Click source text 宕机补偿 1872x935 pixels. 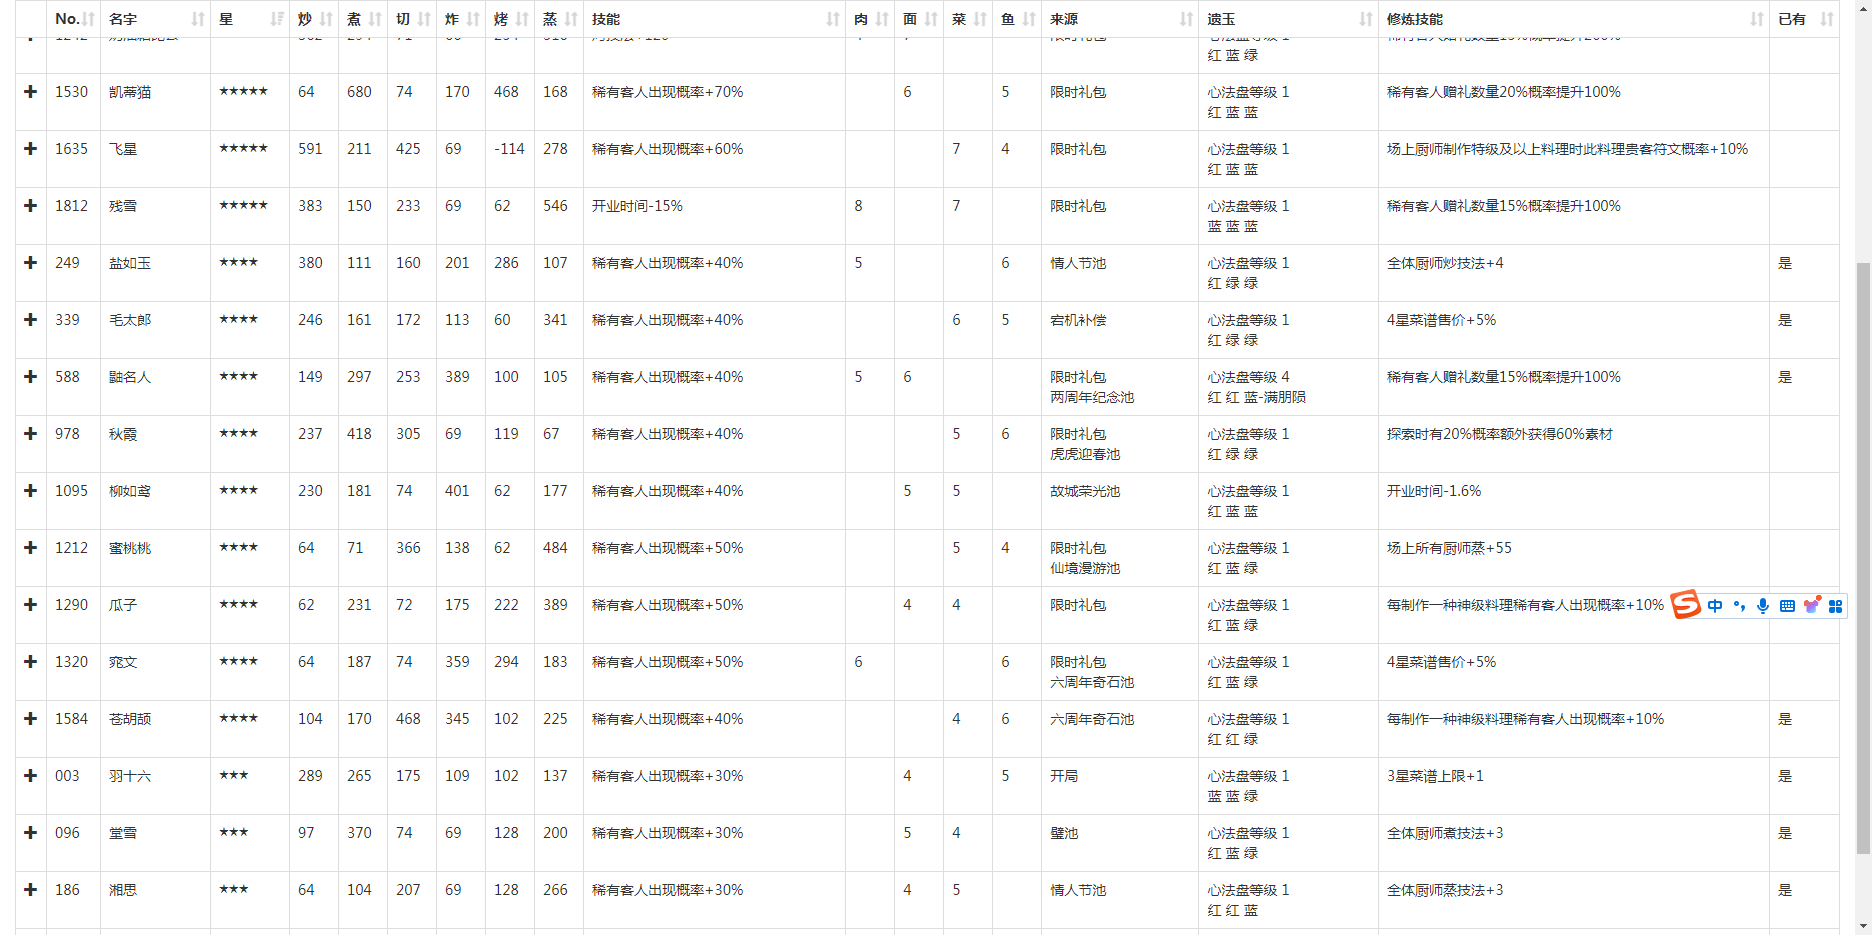coord(1078,320)
